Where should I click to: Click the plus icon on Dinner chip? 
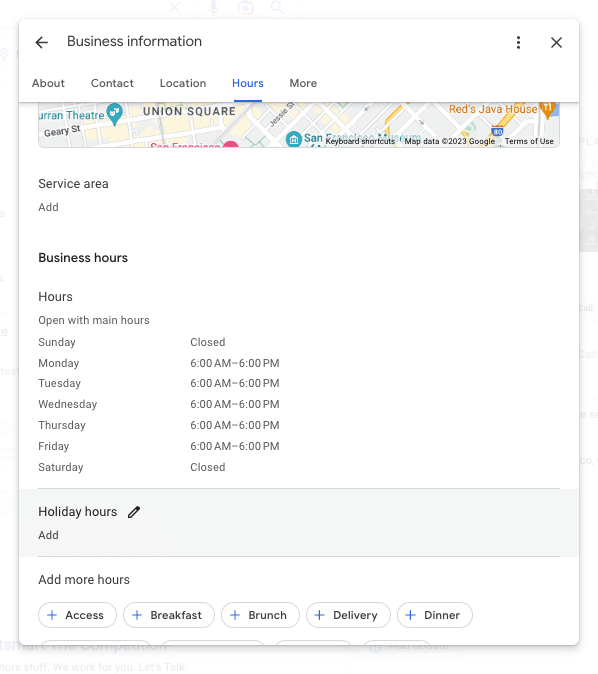tap(411, 615)
